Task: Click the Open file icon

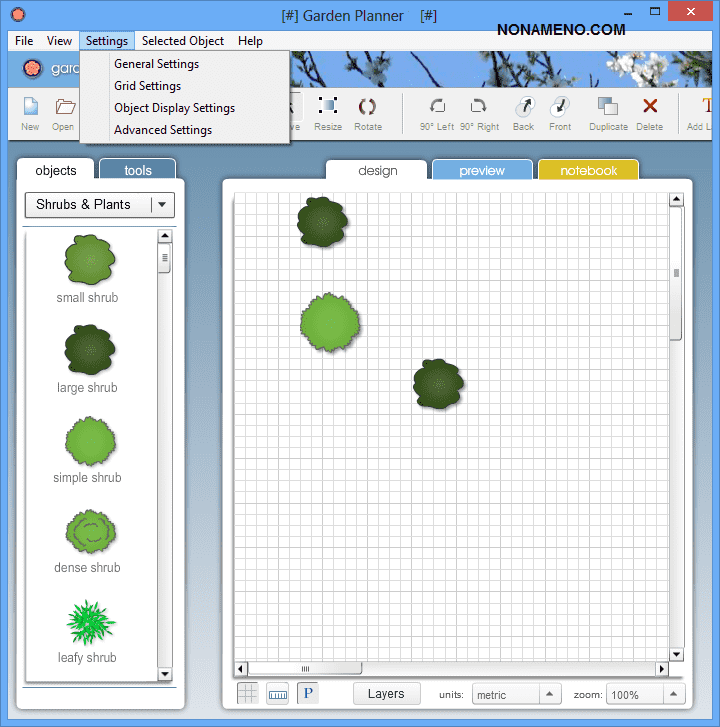Action: coord(64,108)
